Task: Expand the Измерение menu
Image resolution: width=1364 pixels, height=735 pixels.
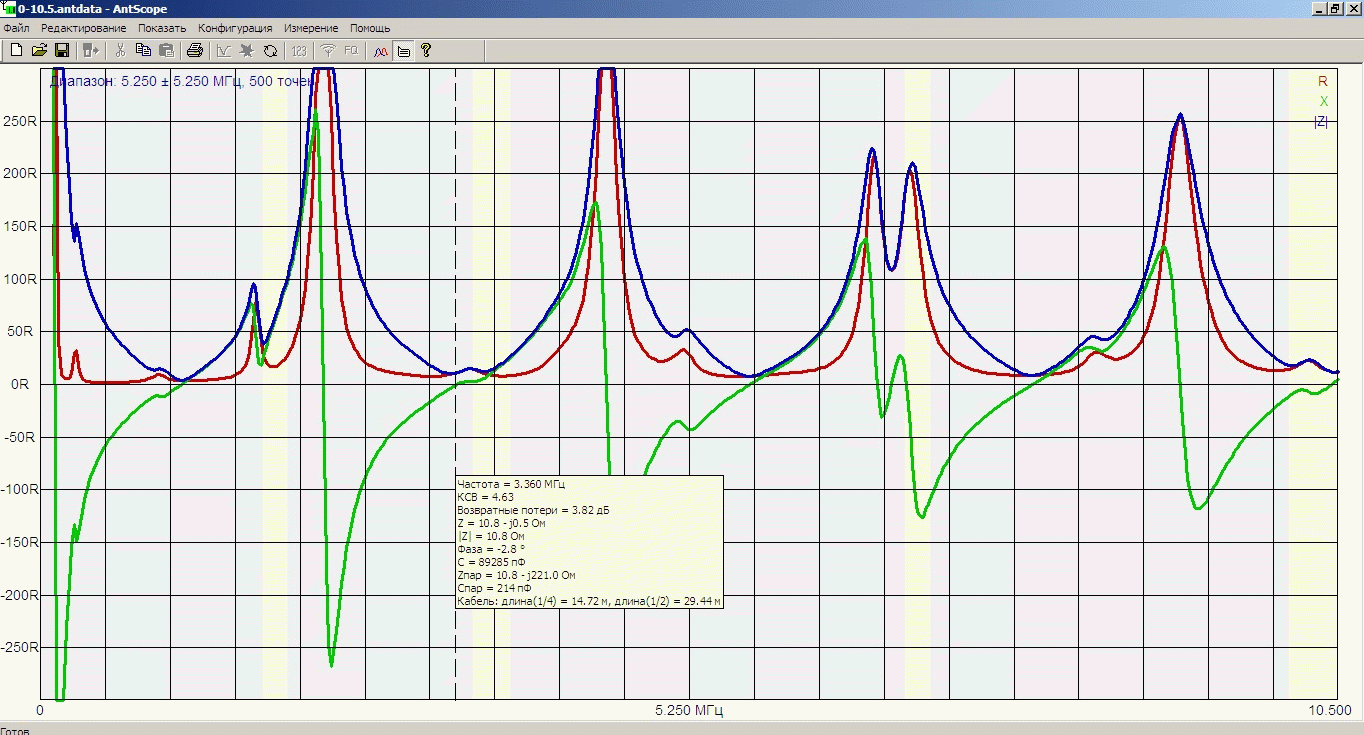Action: [311, 28]
